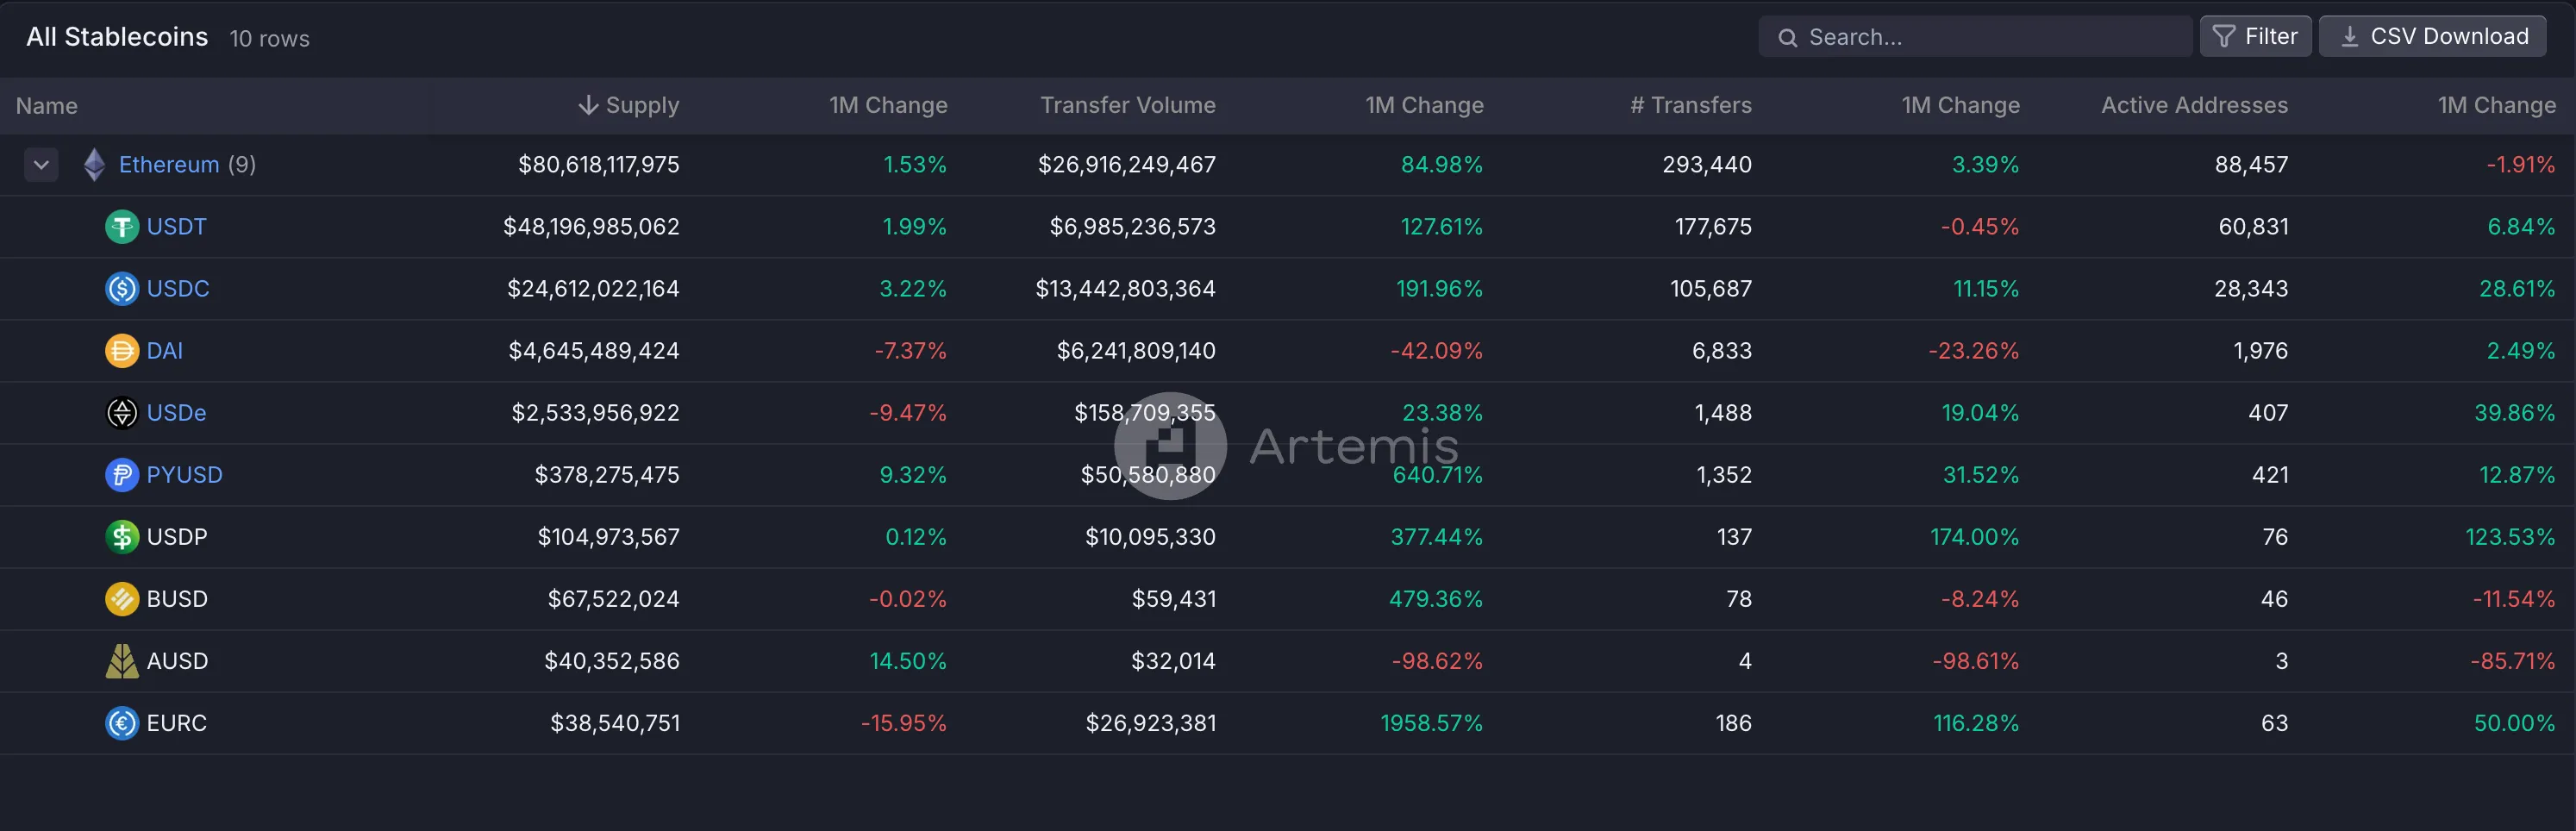Click USDT active addresses 60,831

coord(2253,227)
